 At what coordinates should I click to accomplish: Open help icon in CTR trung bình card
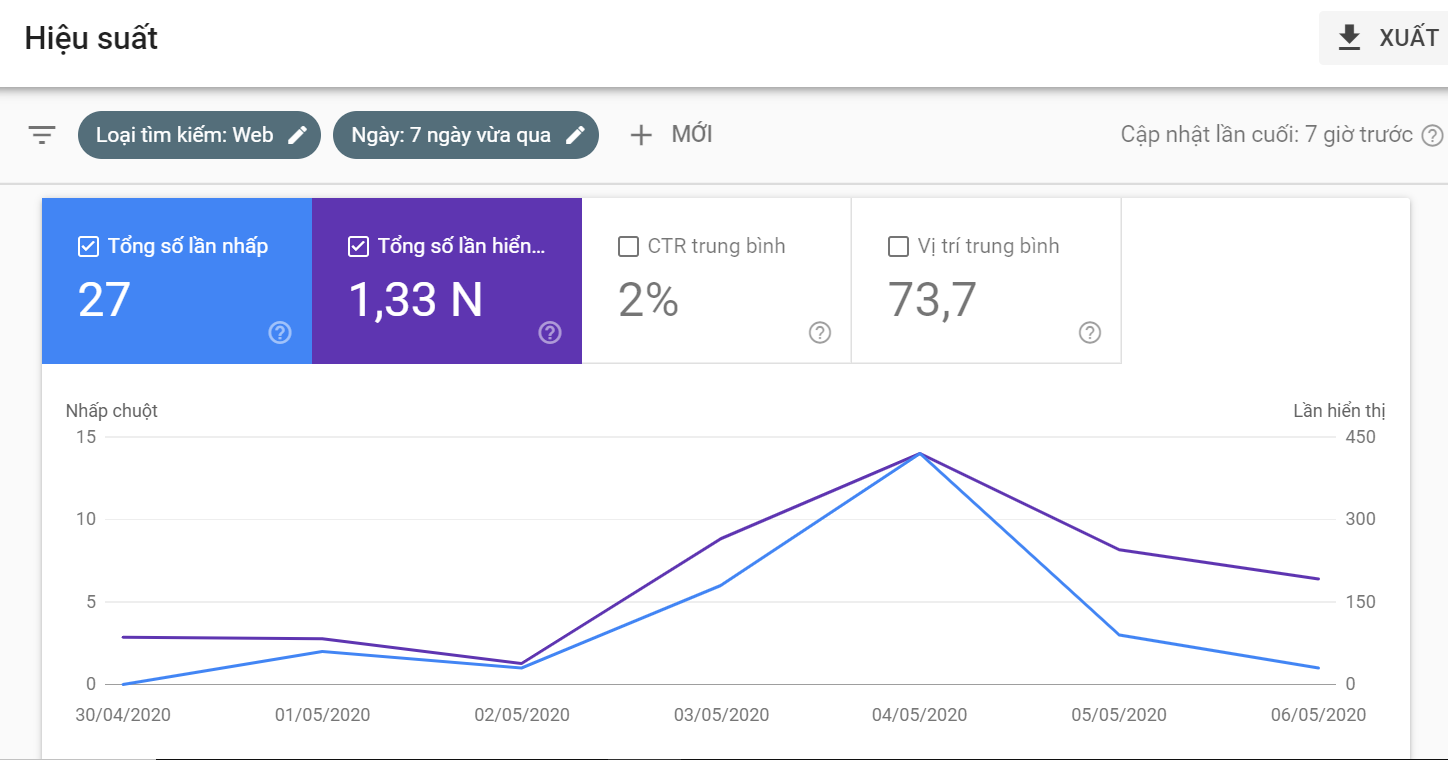tap(820, 333)
